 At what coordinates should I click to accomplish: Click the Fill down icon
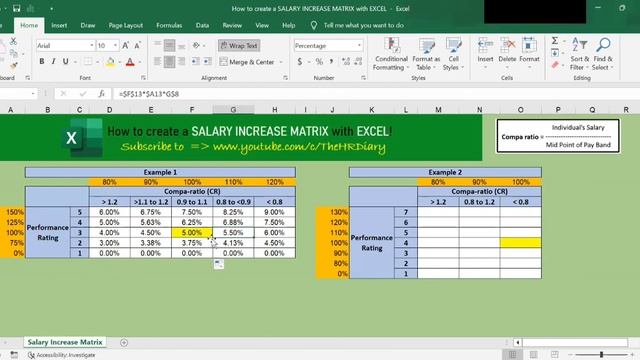point(555,53)
